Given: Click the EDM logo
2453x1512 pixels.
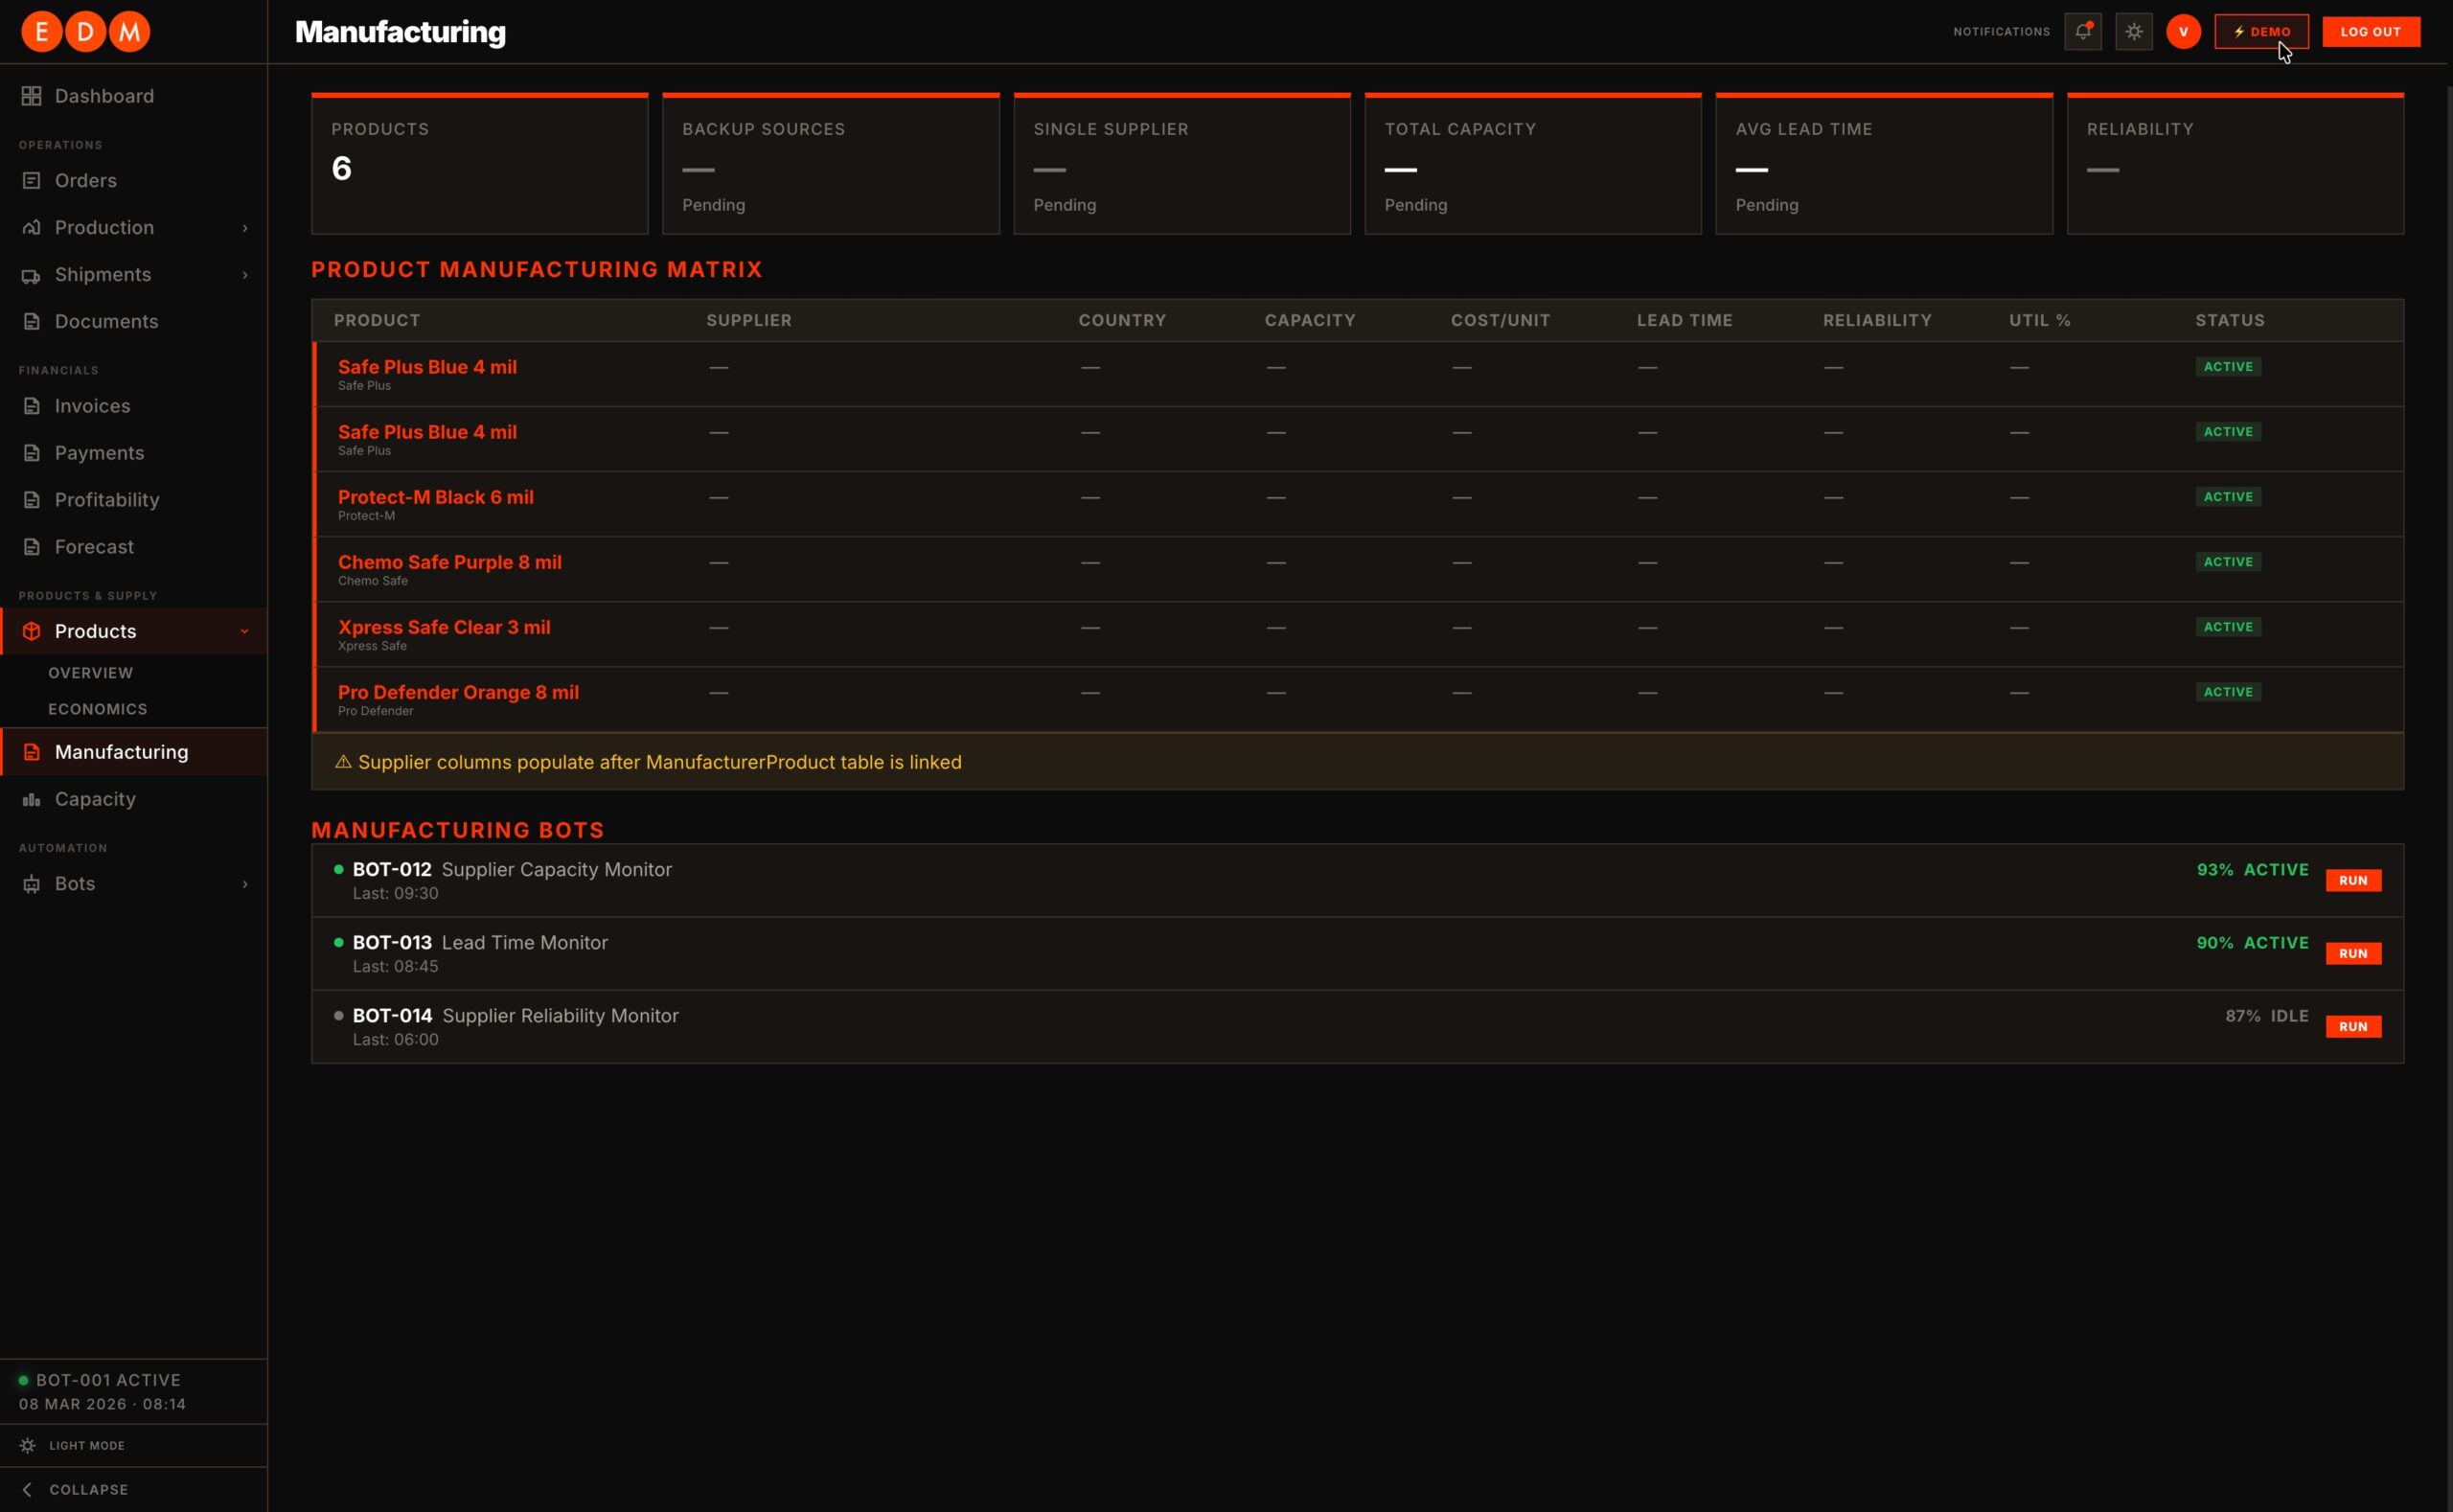Looking at the screenshot, I should tap(86, 32).
